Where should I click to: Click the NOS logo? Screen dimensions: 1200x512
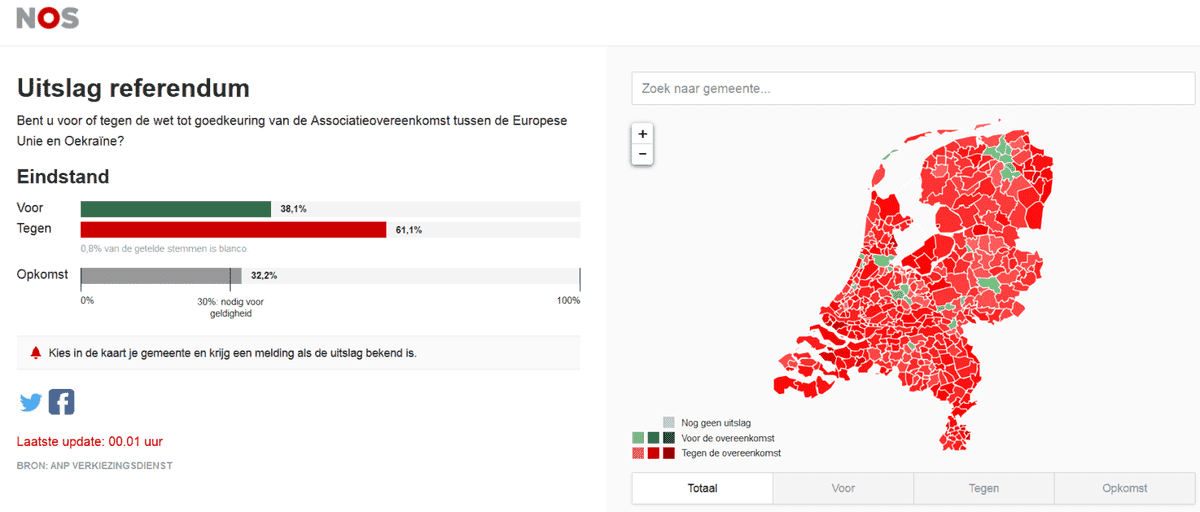(x=47, y=18)
